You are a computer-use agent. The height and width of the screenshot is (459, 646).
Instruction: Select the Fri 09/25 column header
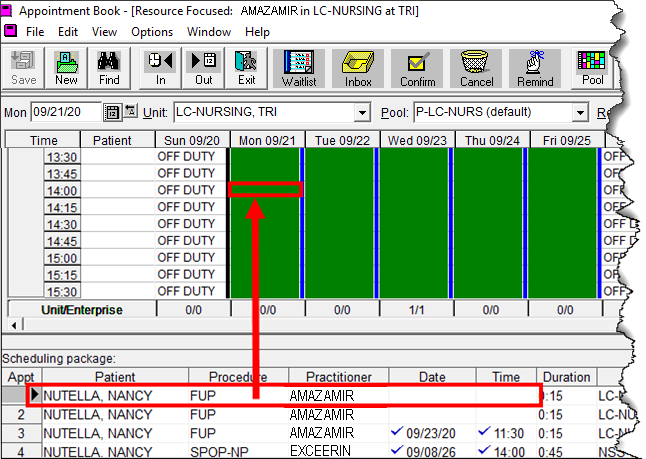(x=567, y=141)
